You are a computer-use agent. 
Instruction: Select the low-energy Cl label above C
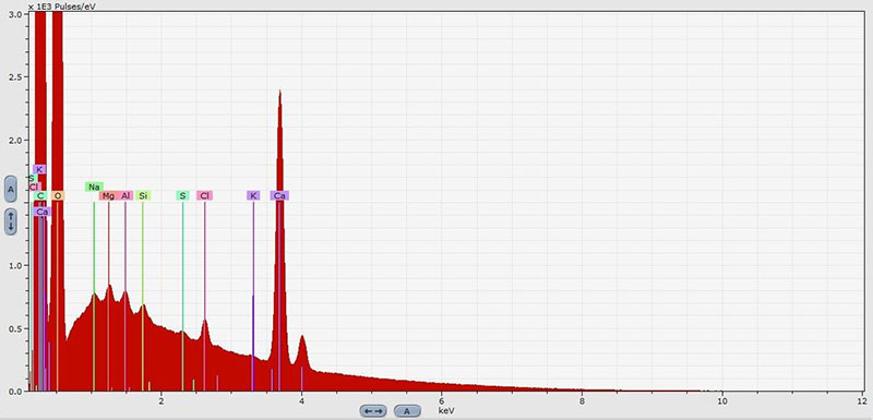point(35,187)
